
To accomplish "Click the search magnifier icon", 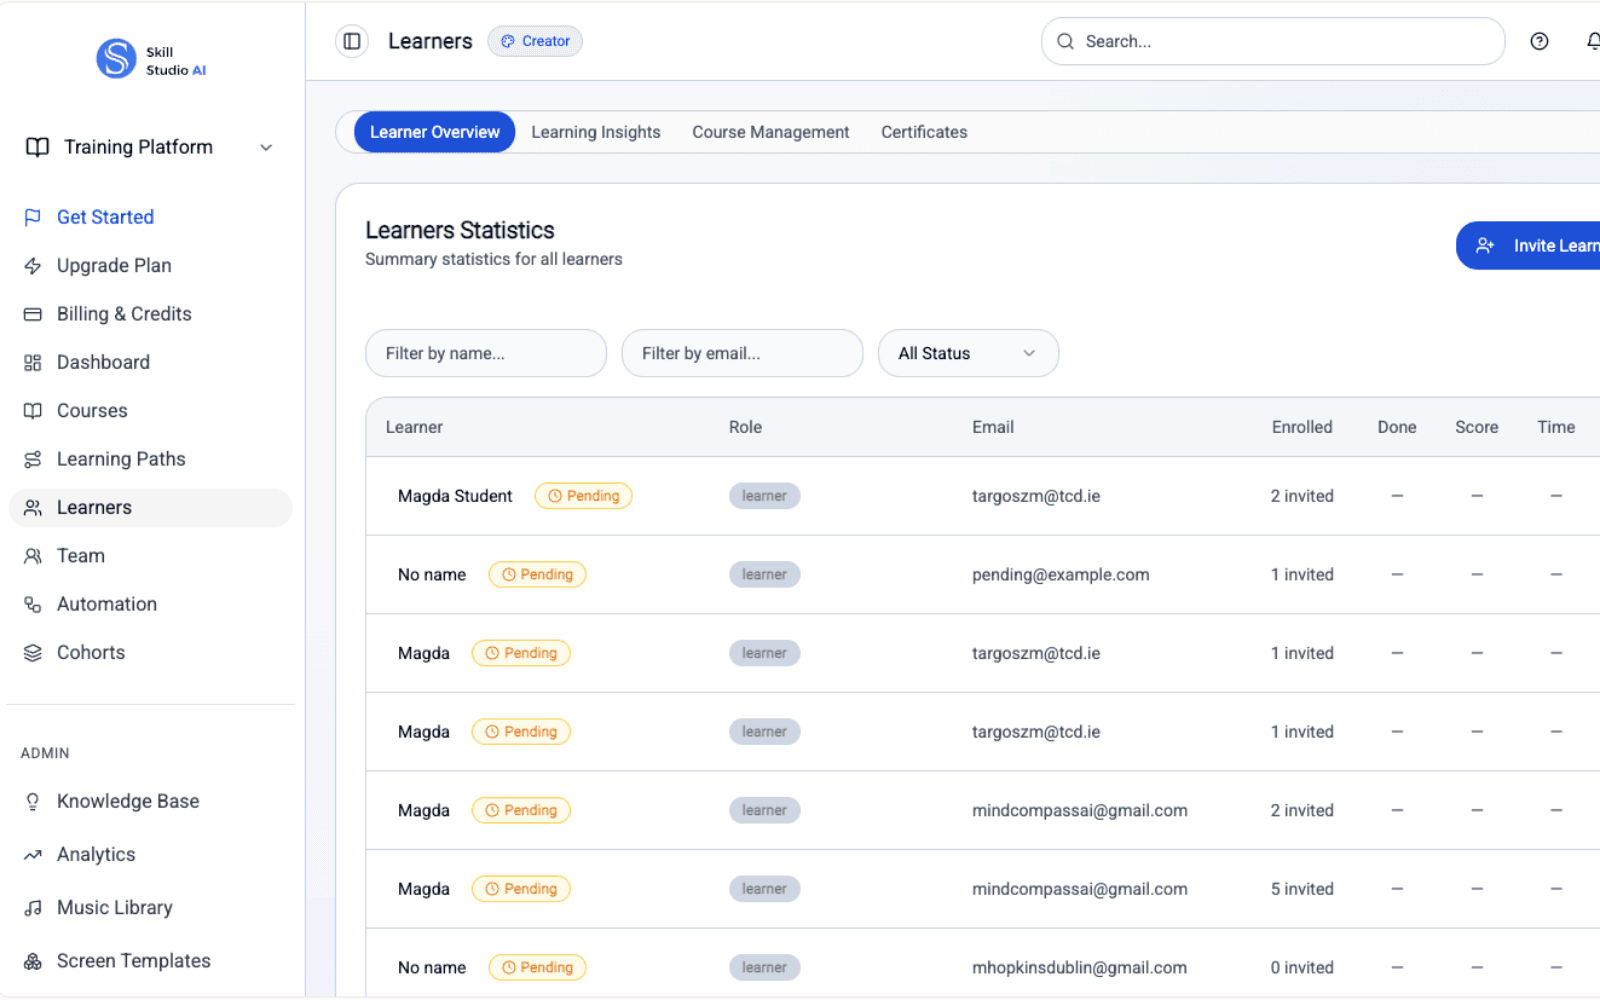I will coord(1065,41).
